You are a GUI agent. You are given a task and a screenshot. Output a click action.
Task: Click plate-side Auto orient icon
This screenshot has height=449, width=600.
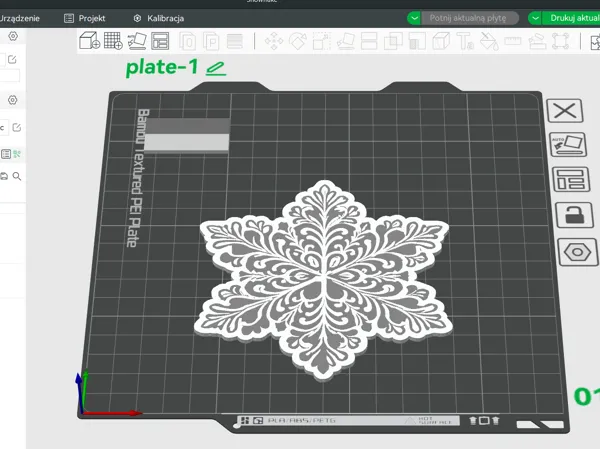[568, 145]
